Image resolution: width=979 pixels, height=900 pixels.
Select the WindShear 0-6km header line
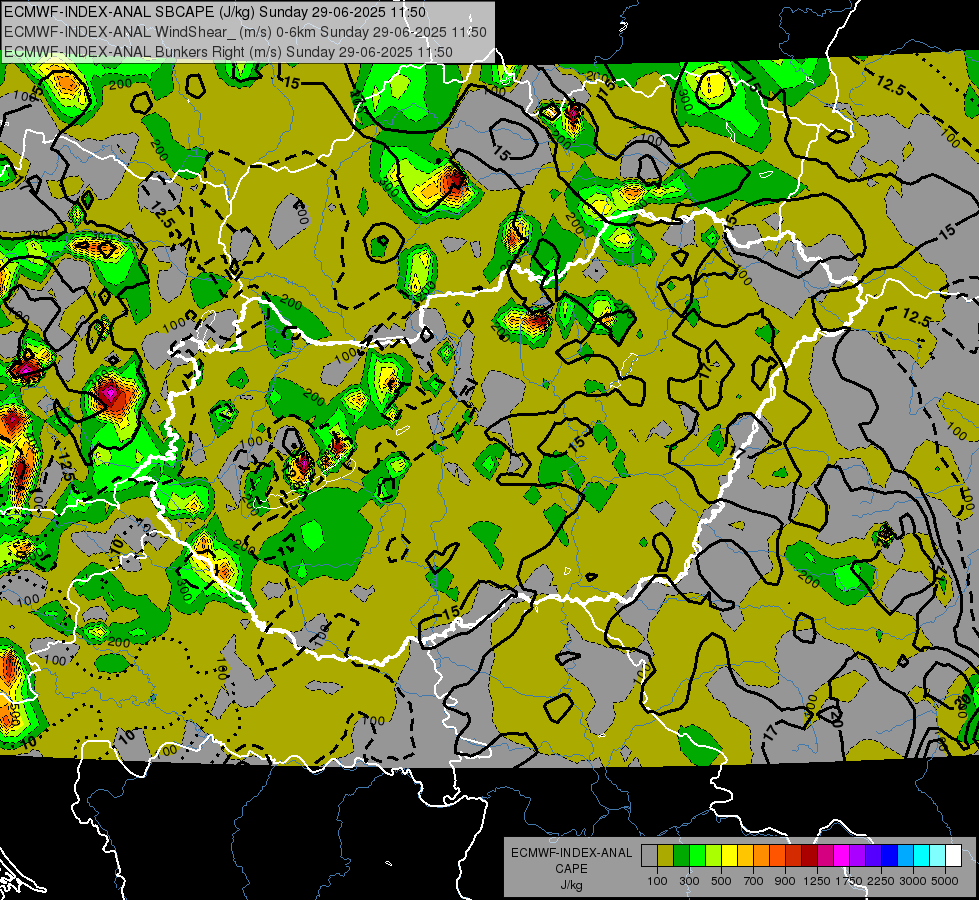(245, 32)
